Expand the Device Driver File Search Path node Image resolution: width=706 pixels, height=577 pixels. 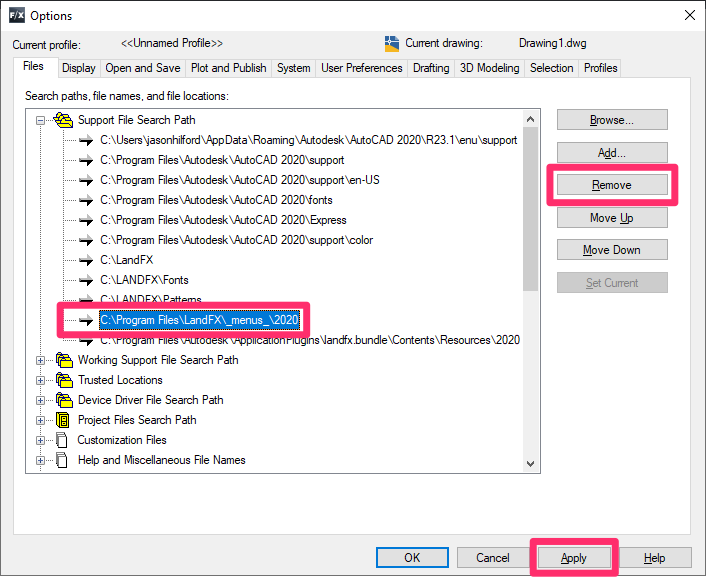click(x=41, y=400)
